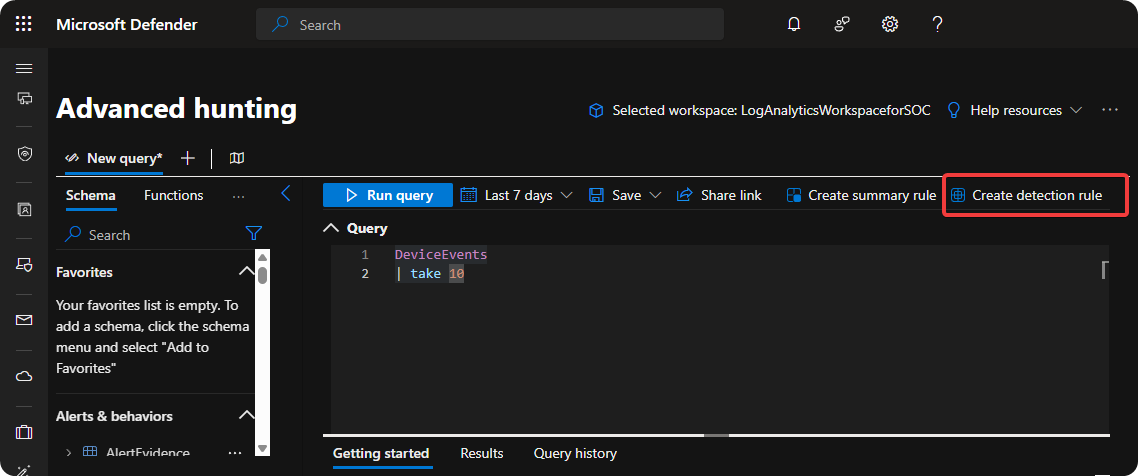Open the shield icon in left sidebar
The image size is (1138, 476).
pos(24,154)
